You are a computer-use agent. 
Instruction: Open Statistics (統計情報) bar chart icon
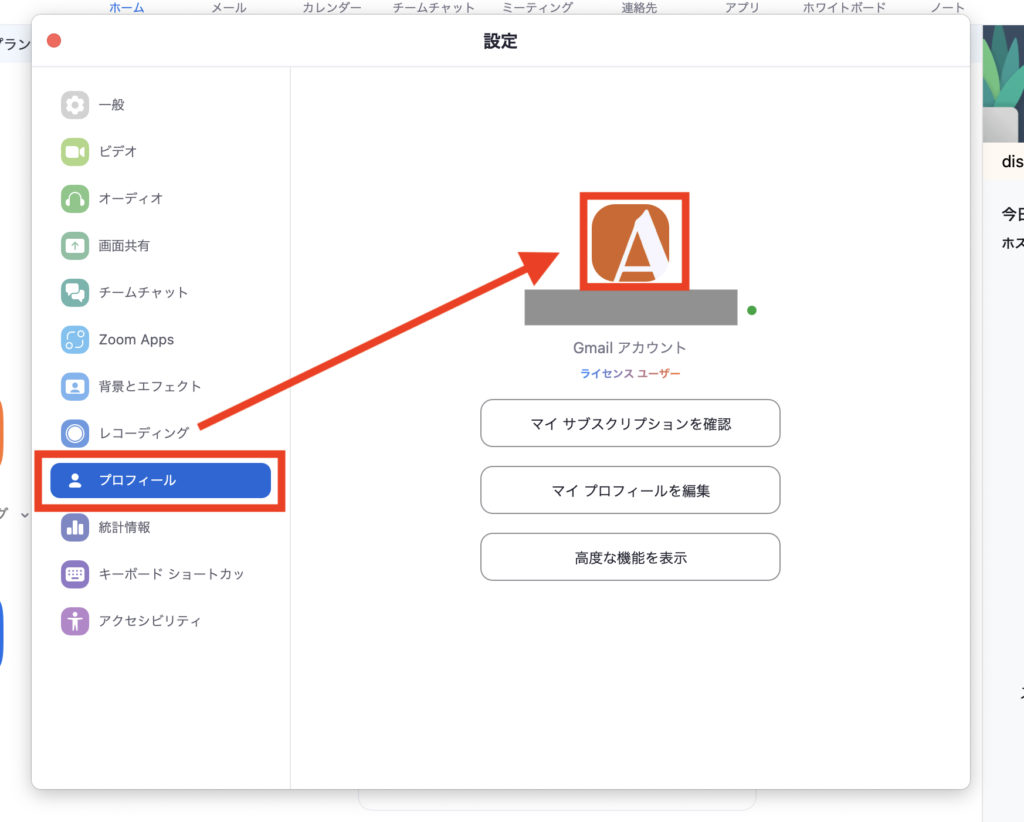[x=75, y=527]
